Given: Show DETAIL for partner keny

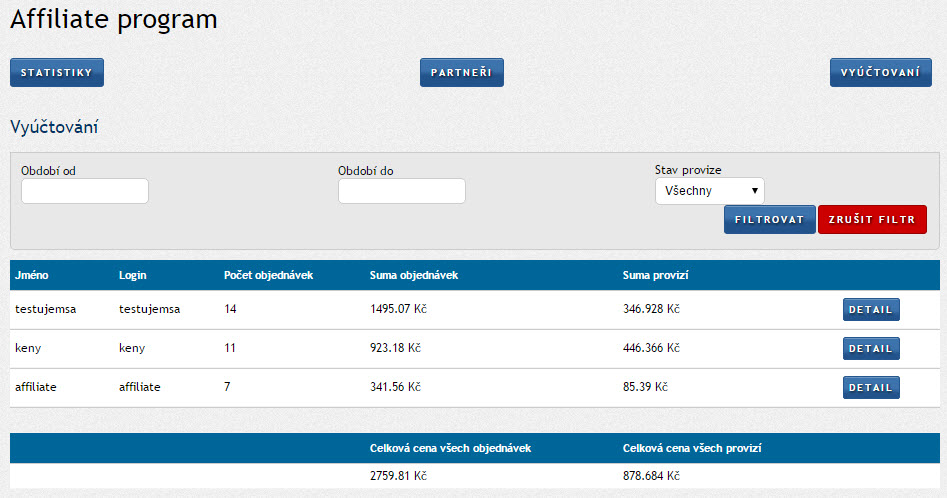Looking at the screenshot, I should tap(870, 349).
